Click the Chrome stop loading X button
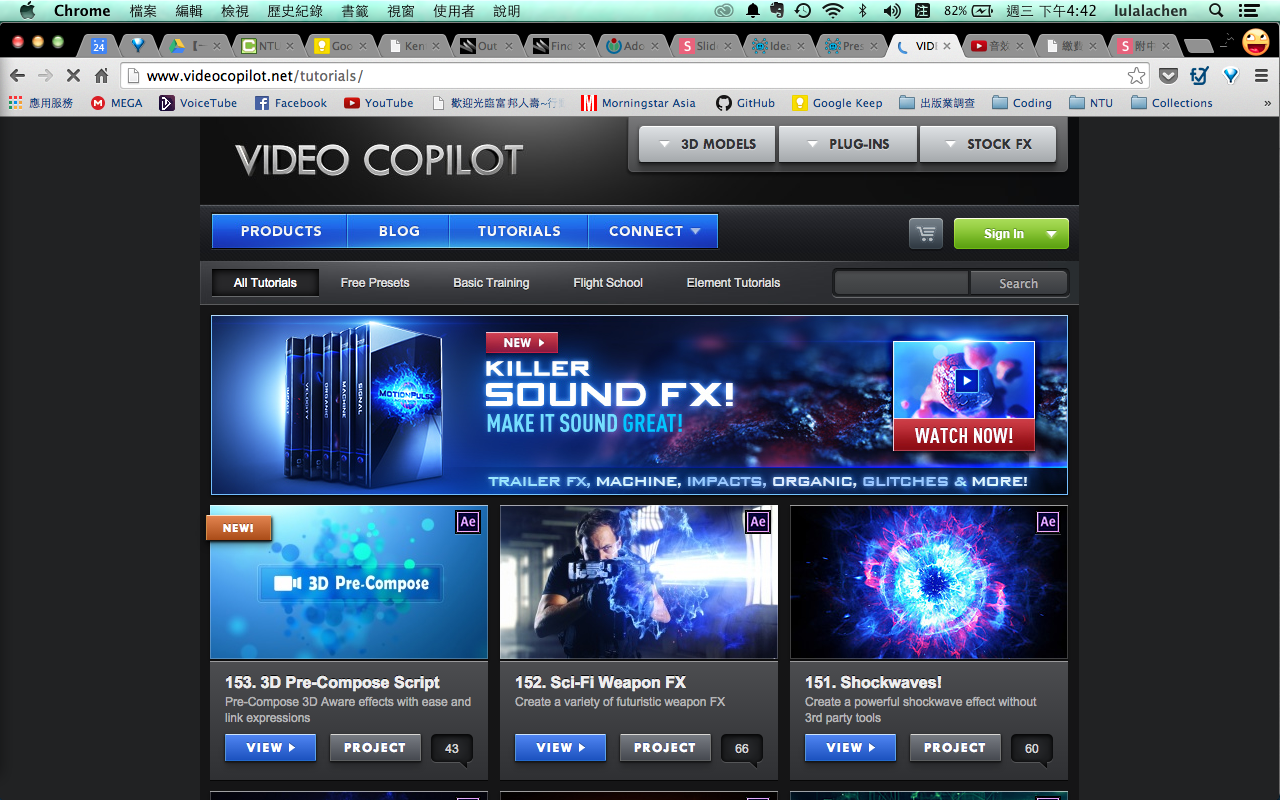 coord(73,76)
